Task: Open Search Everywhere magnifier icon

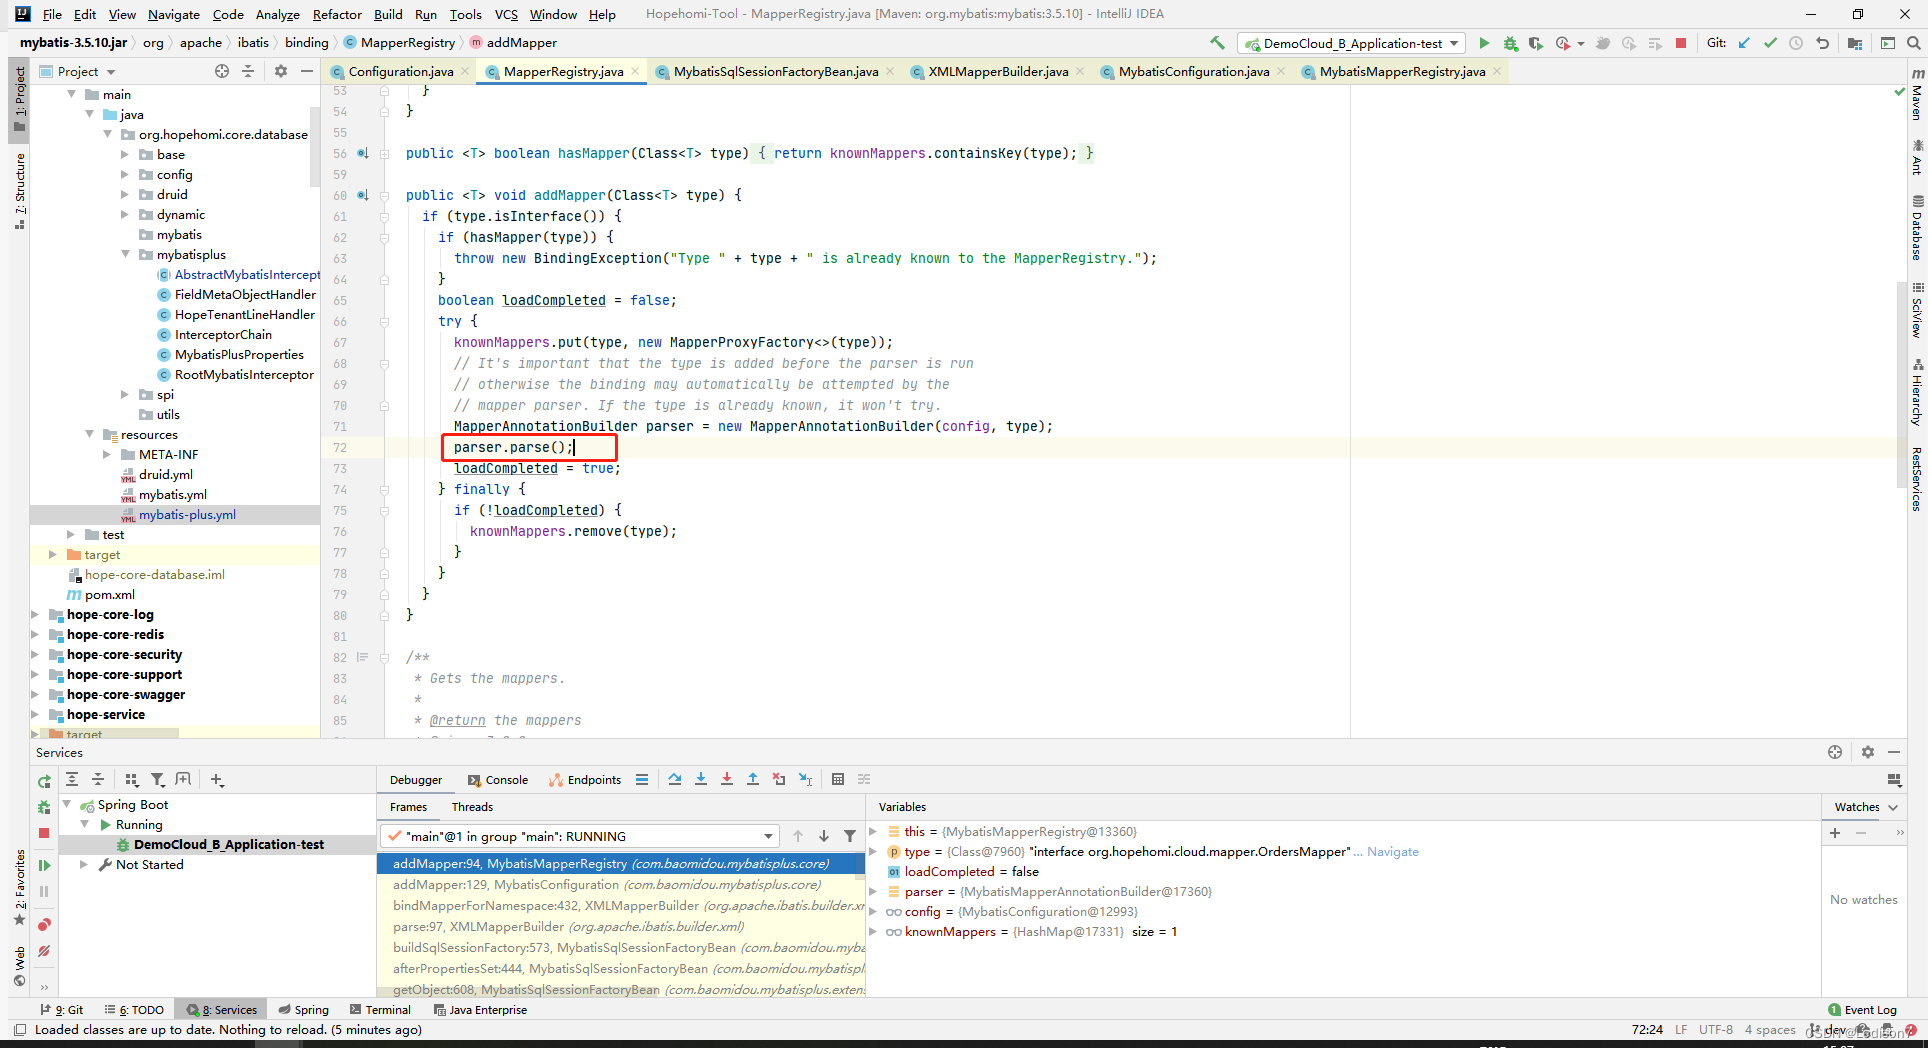Action: tap(1913, 43)
